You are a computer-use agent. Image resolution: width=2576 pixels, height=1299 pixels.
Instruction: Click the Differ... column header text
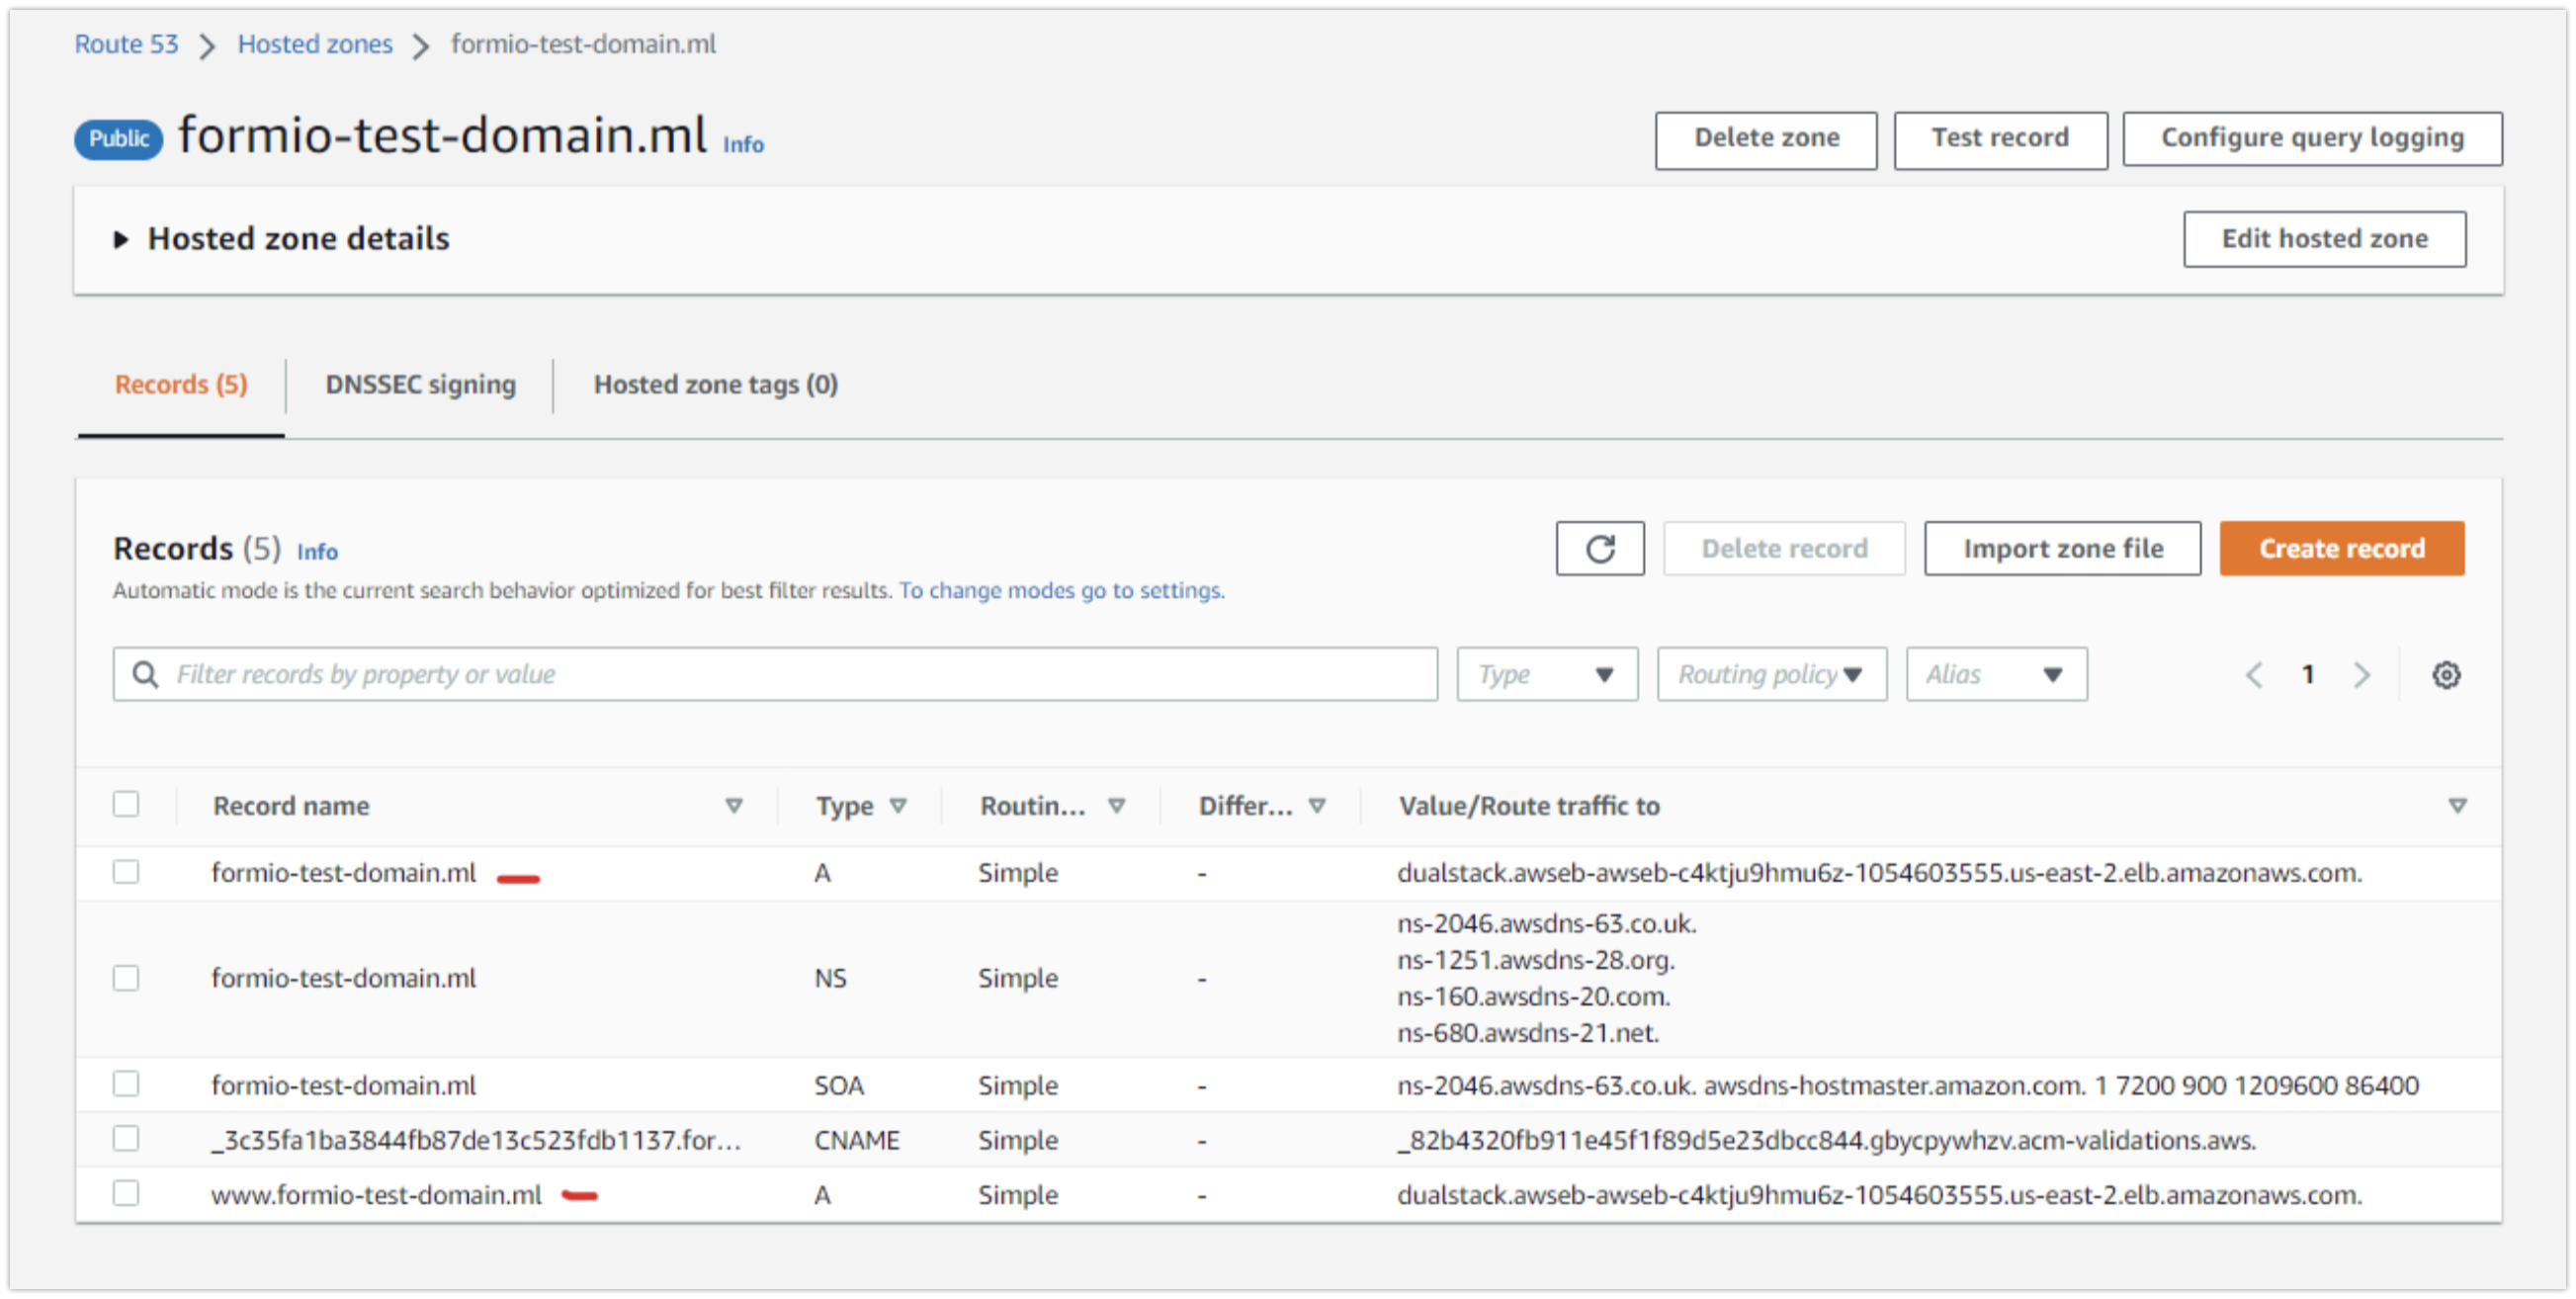click(x=1245, y=806)
